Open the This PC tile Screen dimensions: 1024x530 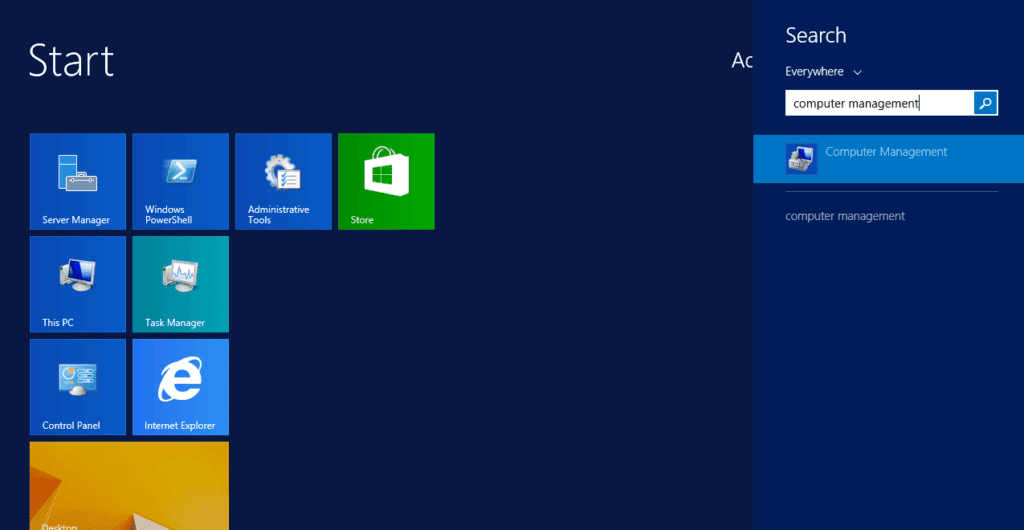(x=78, y=285)
